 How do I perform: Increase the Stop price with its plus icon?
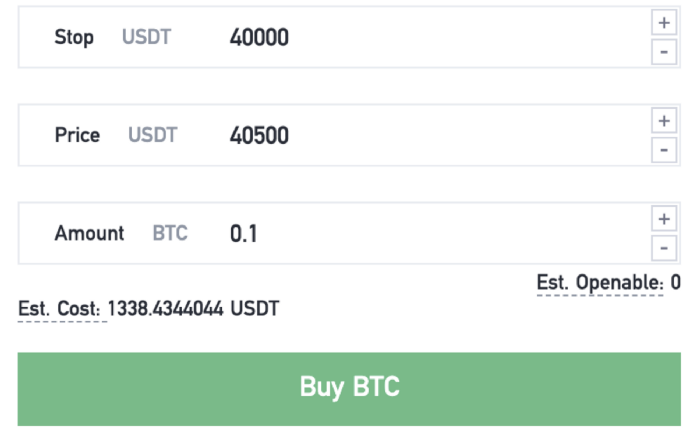664,23
